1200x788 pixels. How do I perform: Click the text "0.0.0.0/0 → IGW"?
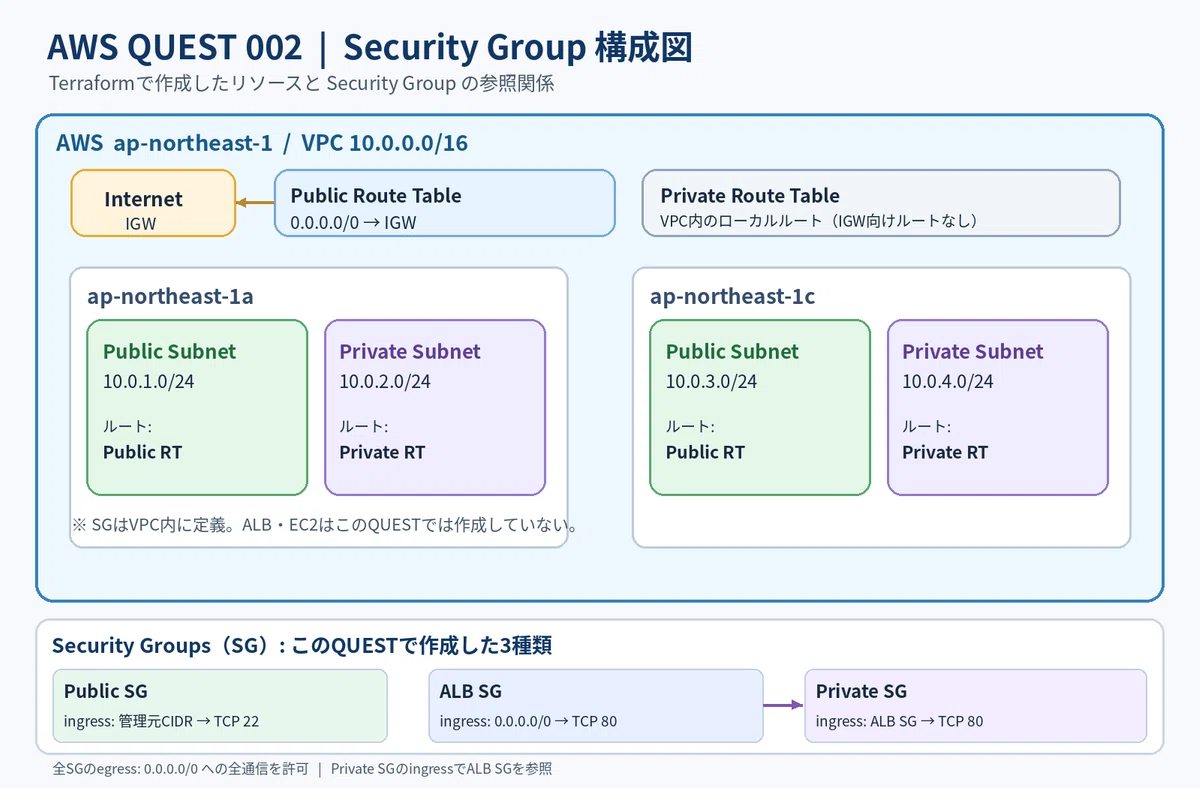353,222
